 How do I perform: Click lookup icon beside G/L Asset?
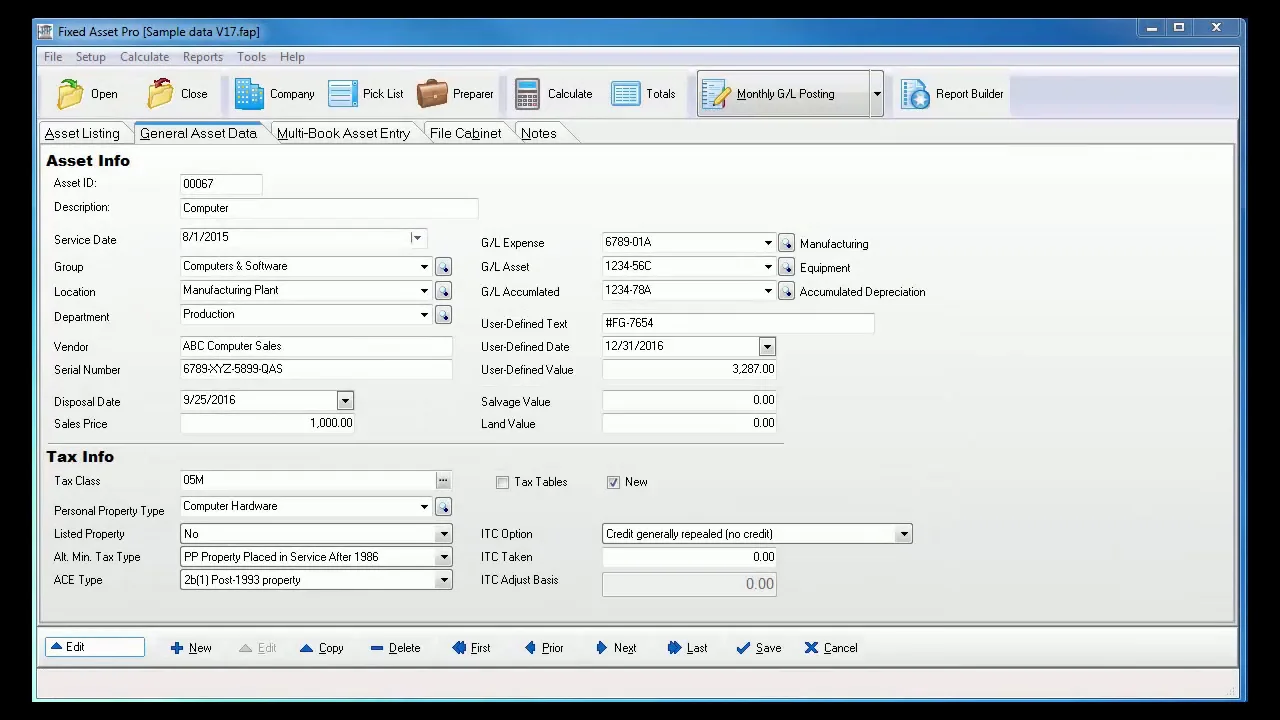pos(786,267)
